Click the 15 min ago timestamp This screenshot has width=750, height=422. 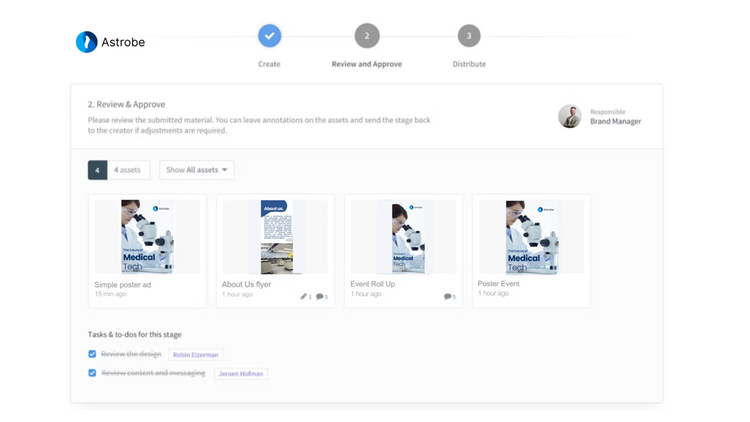pyautogui.click(x=110, y=294)
